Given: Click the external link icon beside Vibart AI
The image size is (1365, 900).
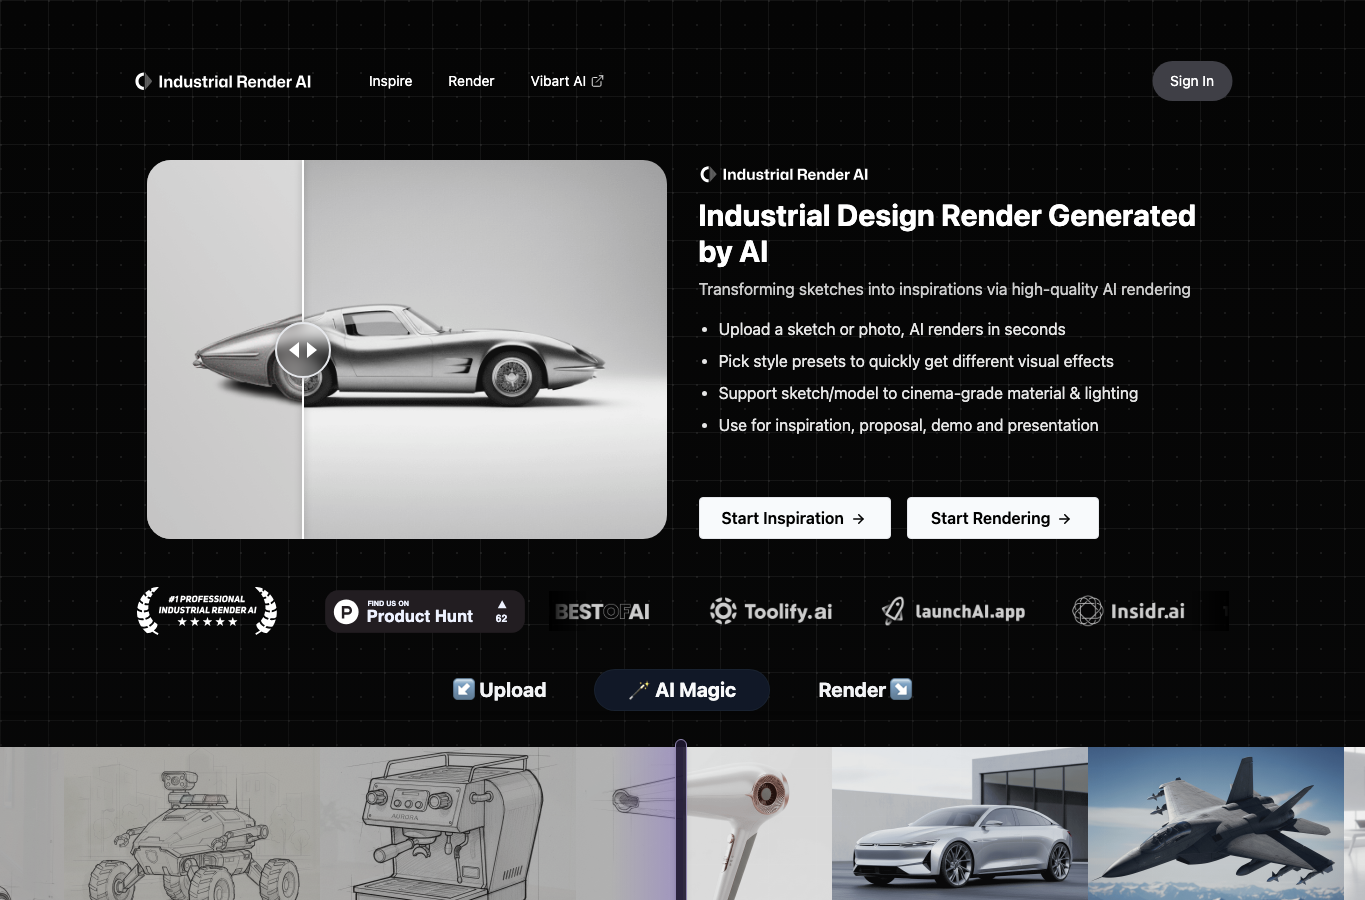Looking at the screenshot, I should coord(597,81).
